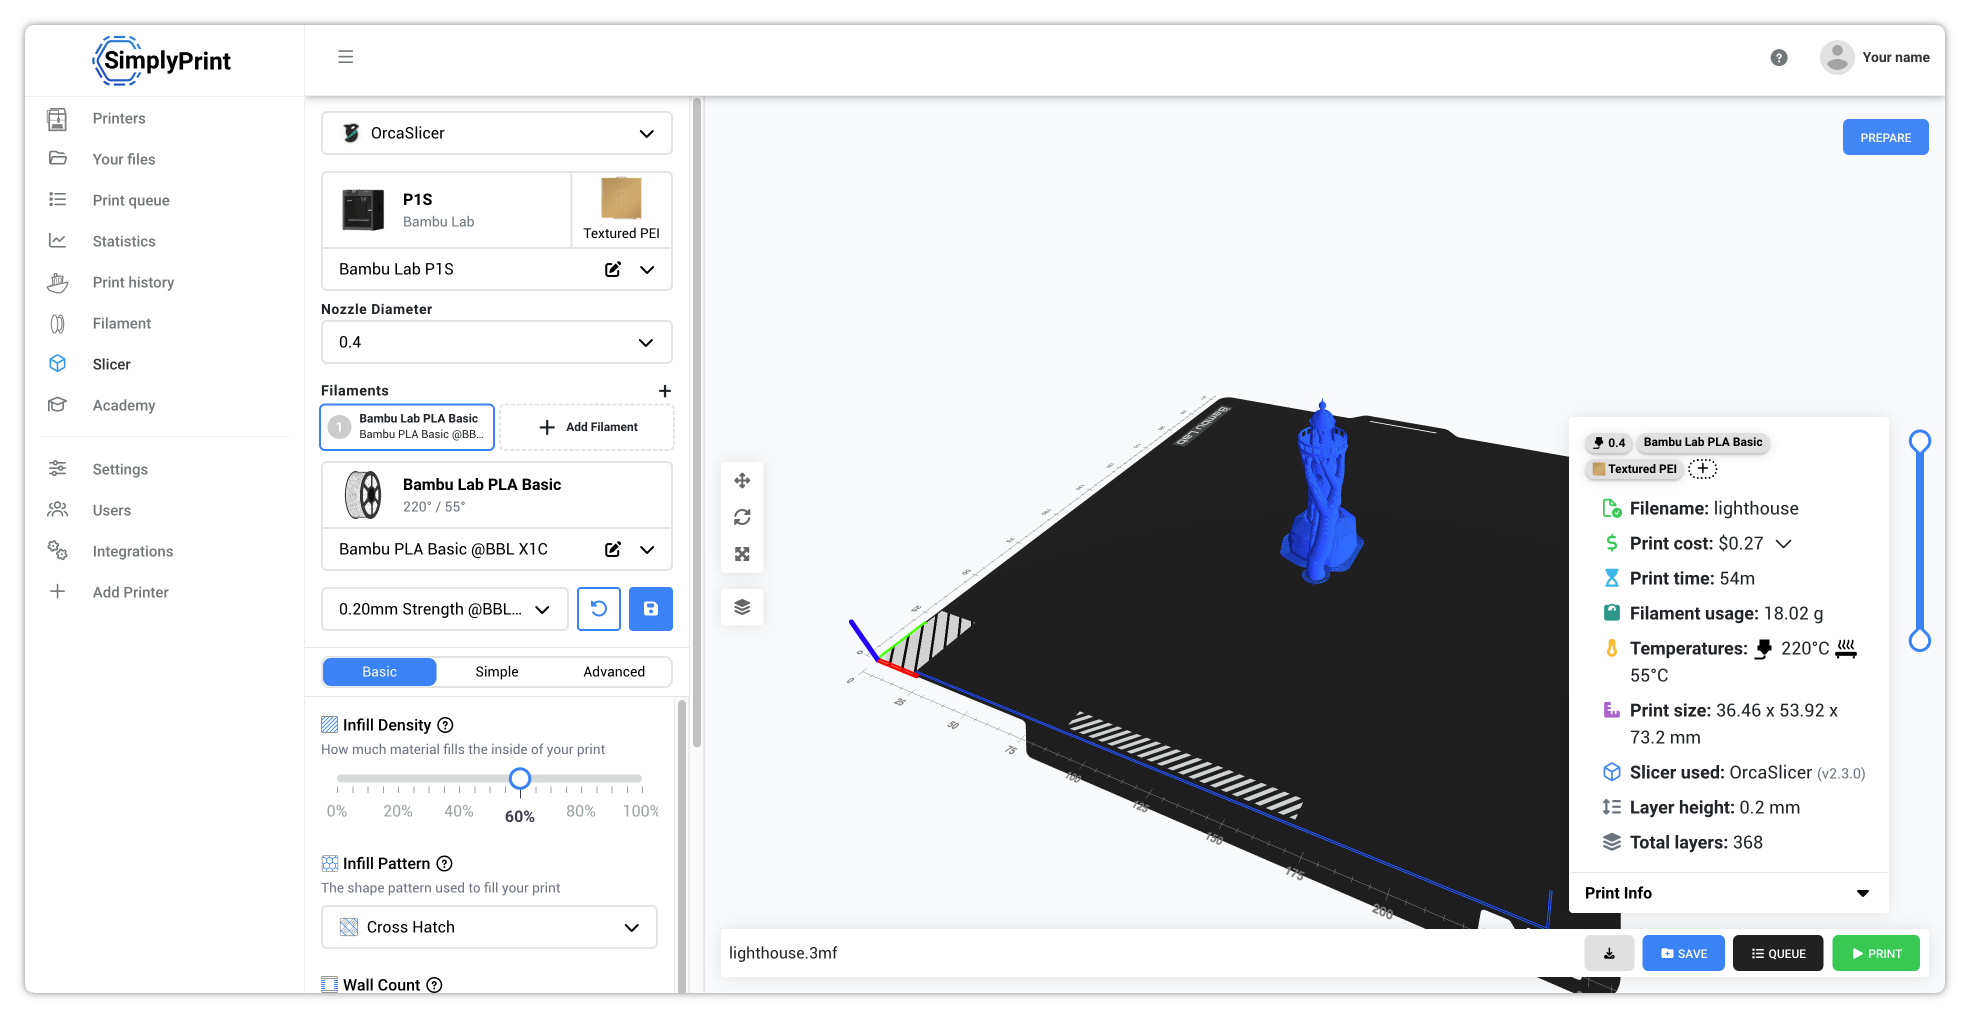Select the rotate tool in the viewer
Viewport: 1970px width, 1018px height.
(742, 517)
